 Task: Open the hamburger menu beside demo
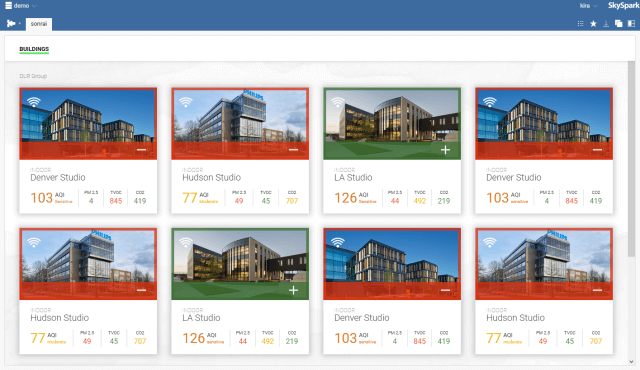pos(8,6)
